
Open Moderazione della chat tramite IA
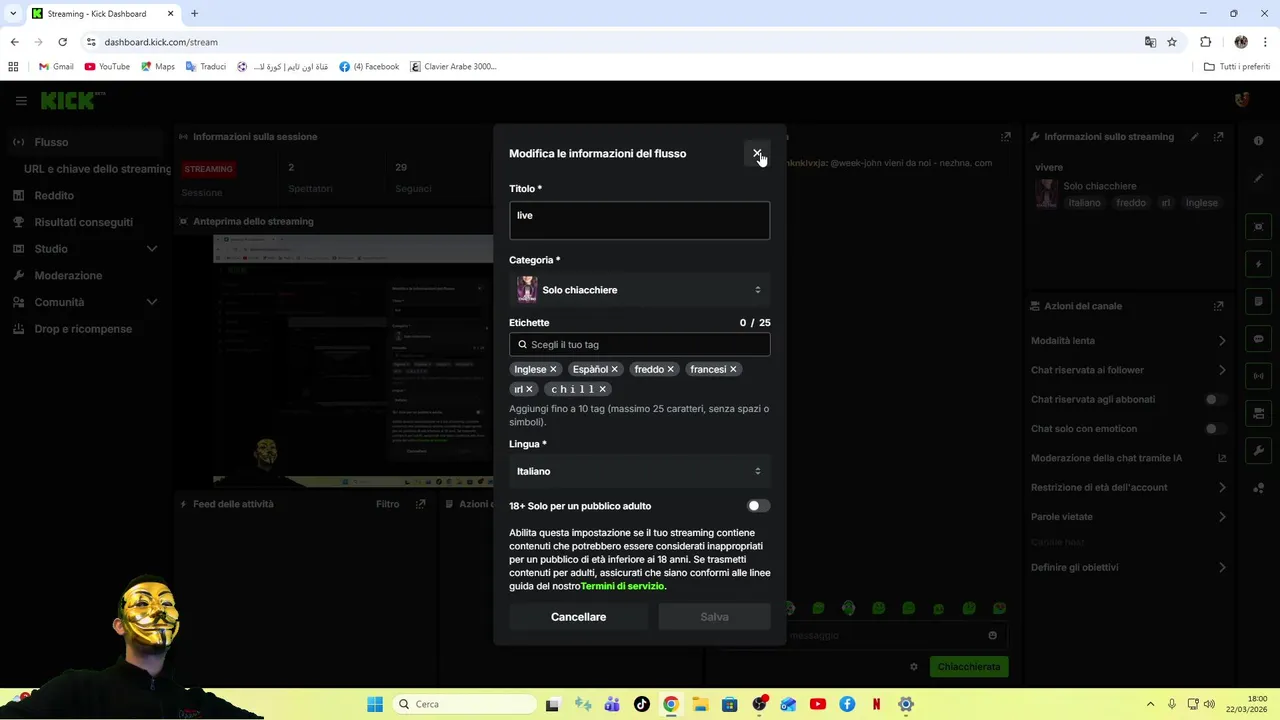[x=1129, y=458]
